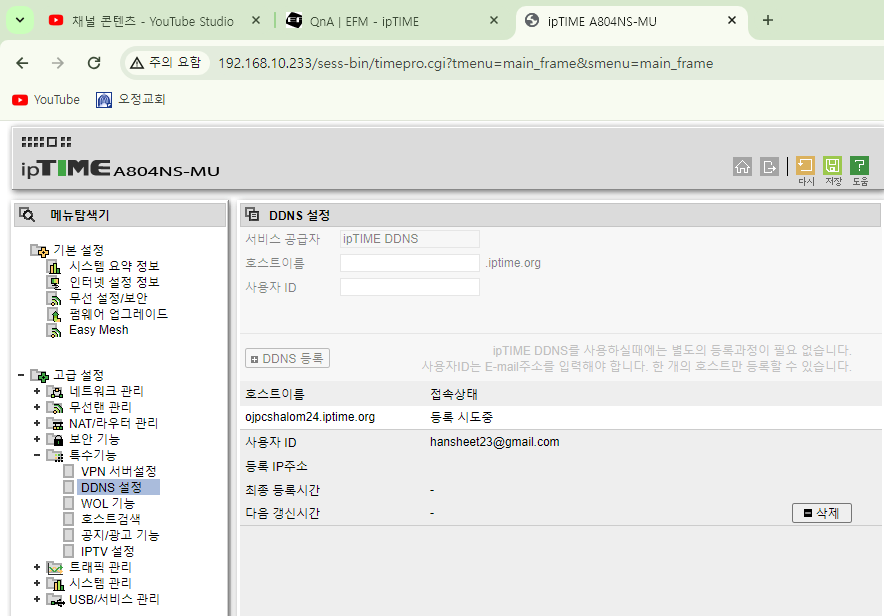The image size is (884, 616).
Task: Open VPN 서버설정 menu item
Action: click(118, 471)
